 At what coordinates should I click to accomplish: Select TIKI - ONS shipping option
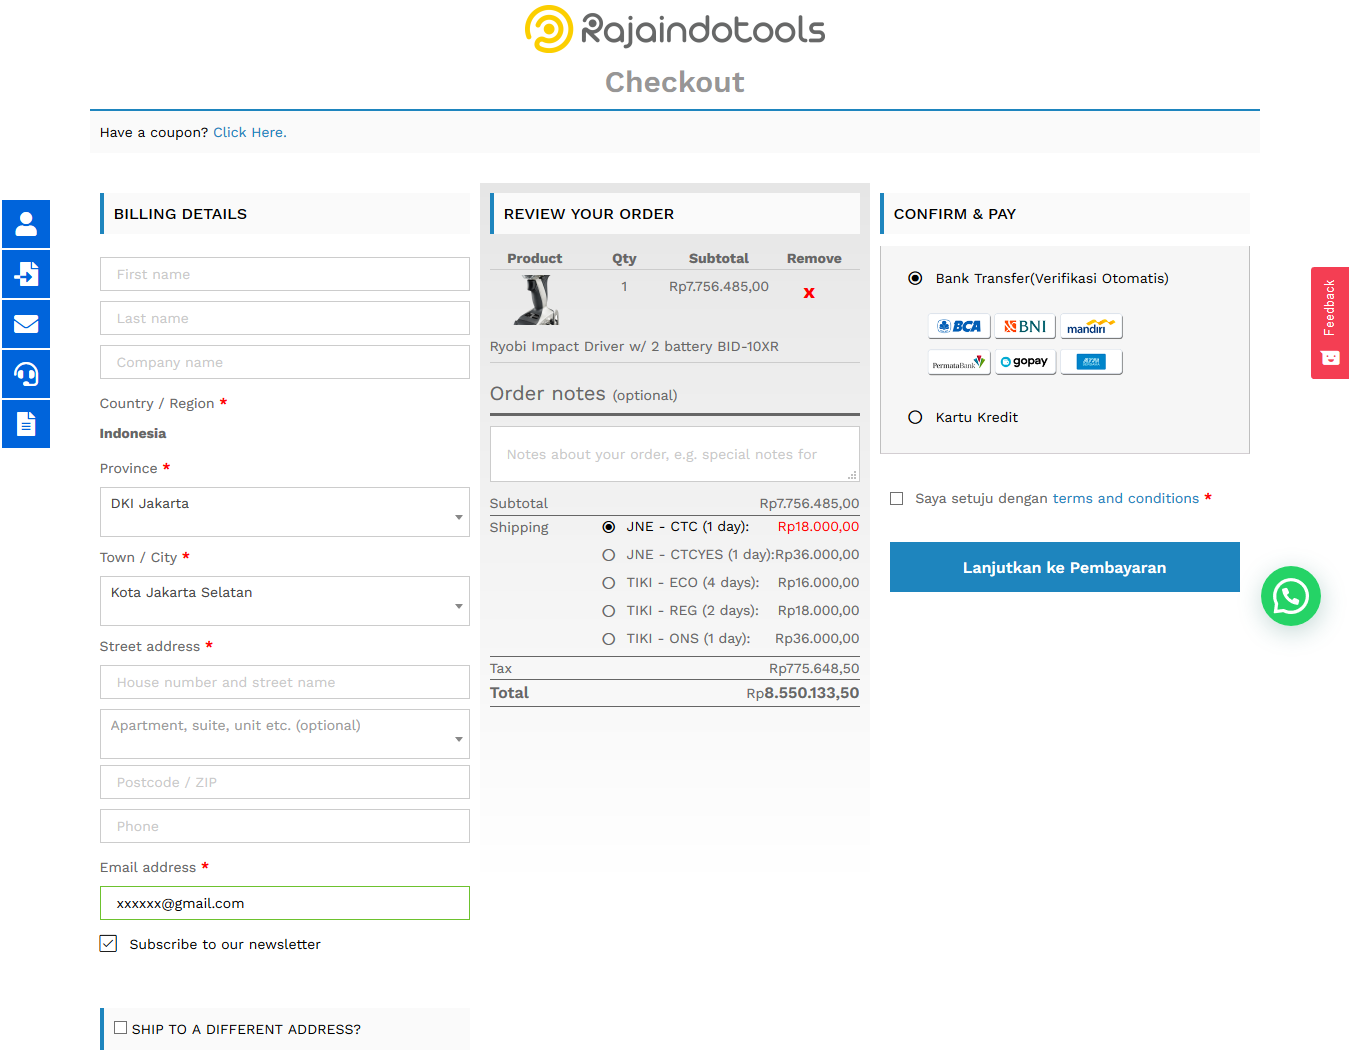[608, 639]
